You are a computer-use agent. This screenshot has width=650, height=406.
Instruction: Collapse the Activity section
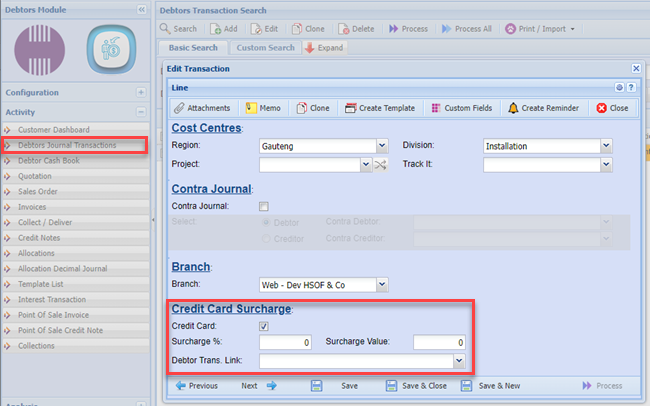(x=141, y=112)
